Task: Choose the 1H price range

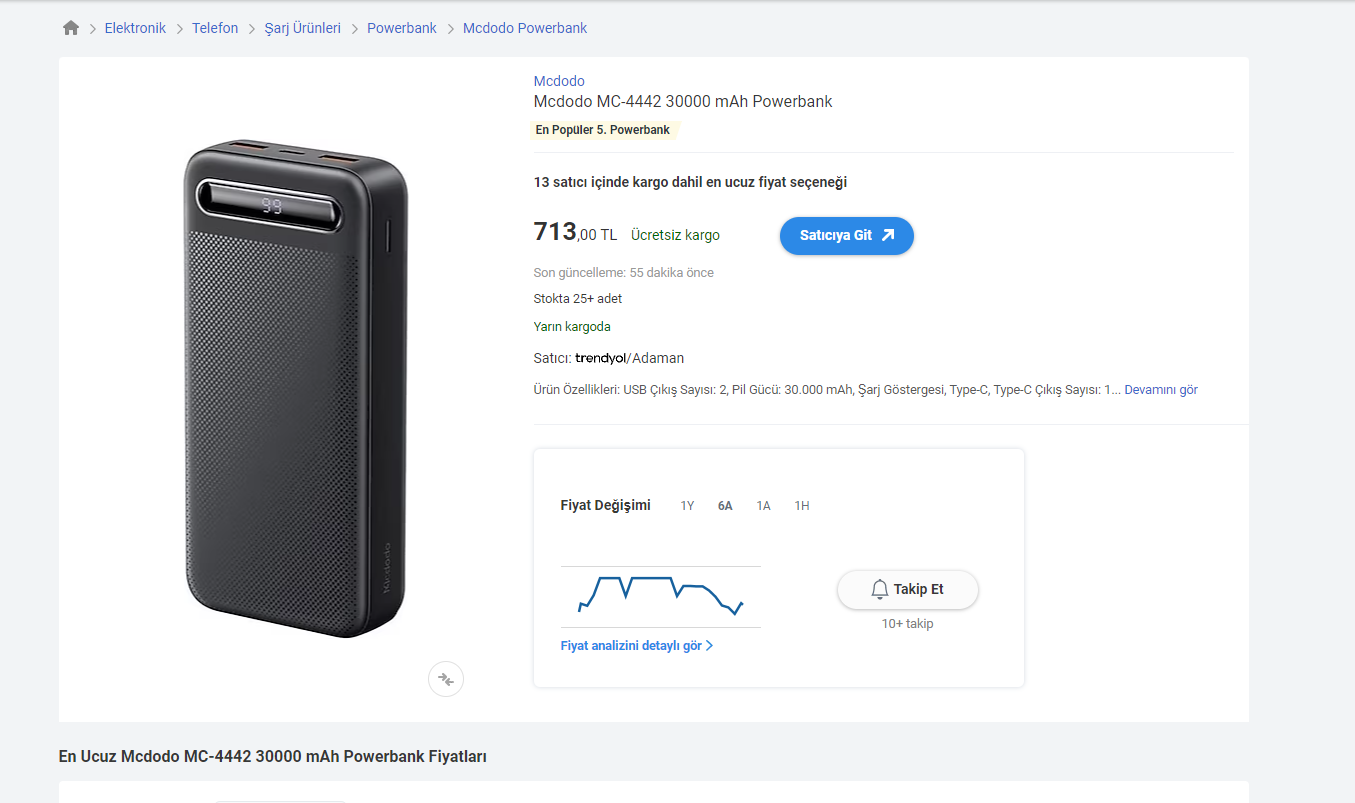Action: click(802, 506)
